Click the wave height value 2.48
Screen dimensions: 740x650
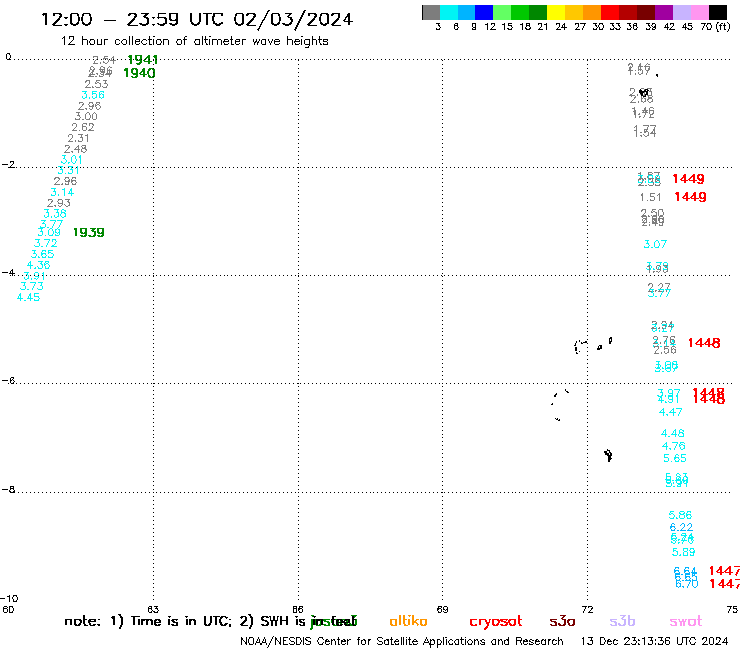[76, 149]
